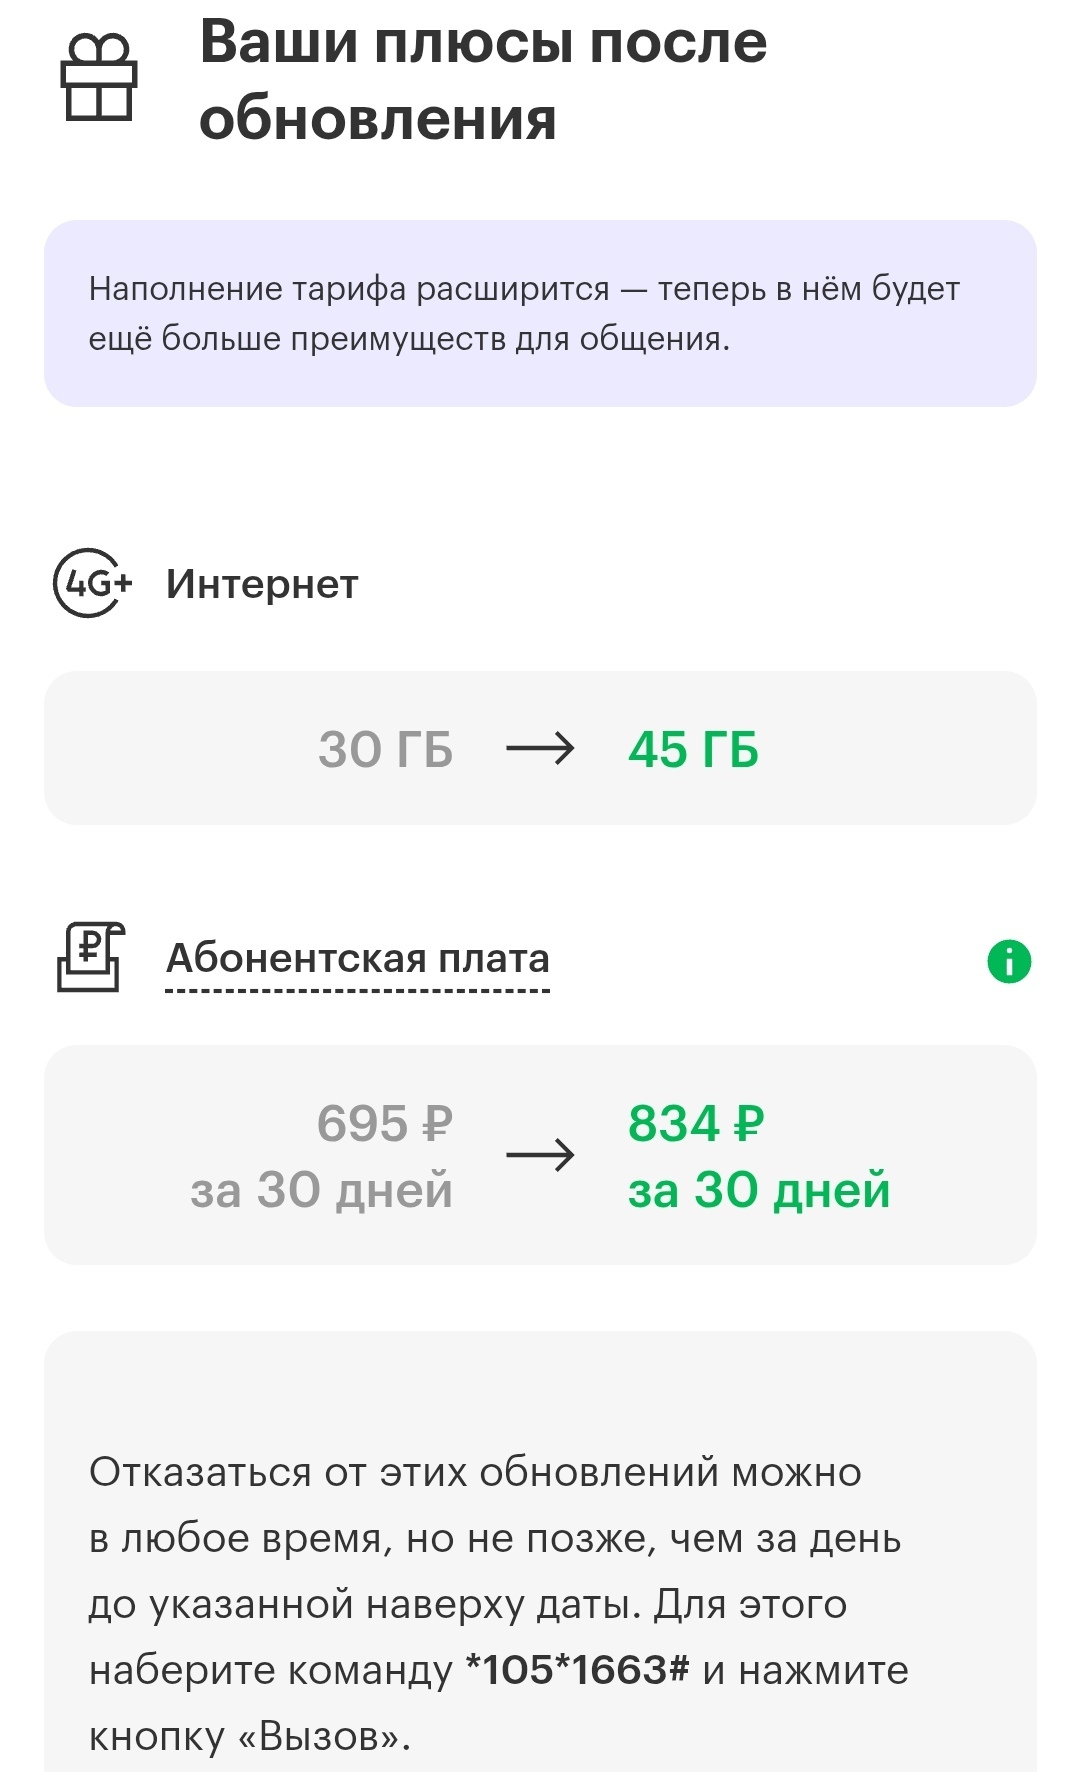Click the gift box icon
Image resolution: width=1080 pixels, height=1772 pixels.
tap(98, 78)
